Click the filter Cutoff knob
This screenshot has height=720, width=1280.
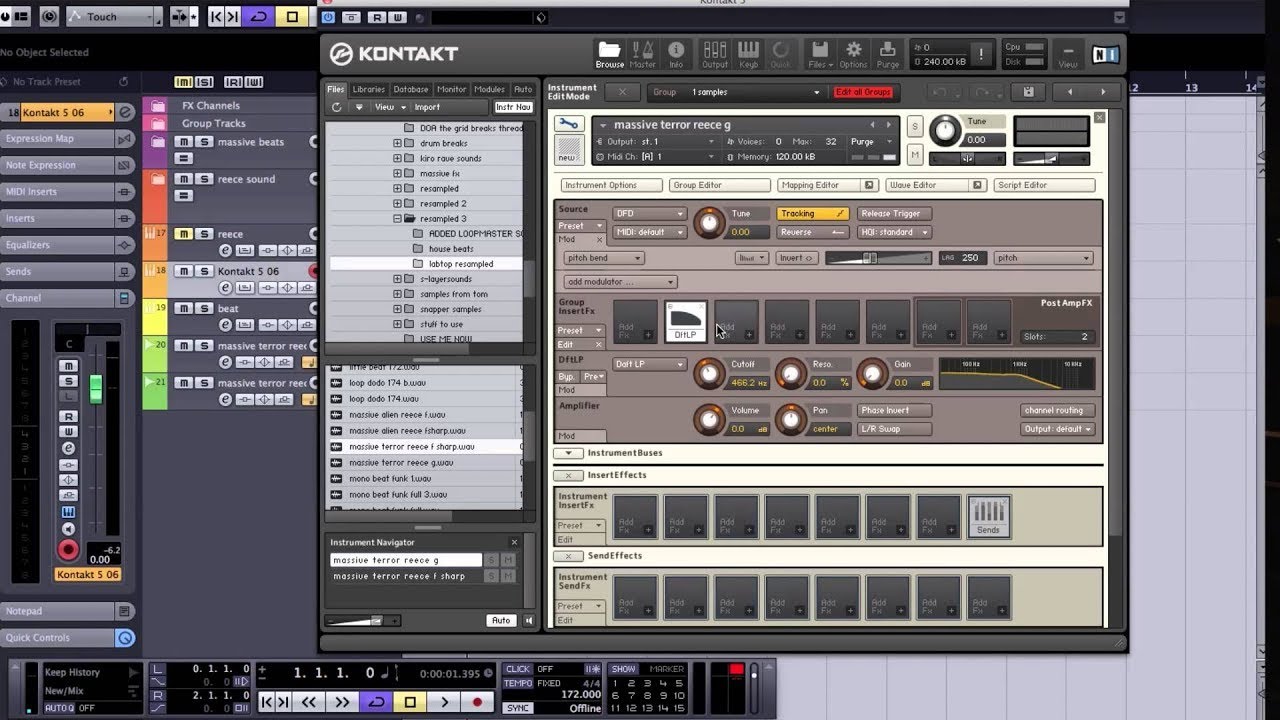tap(709, 373)
